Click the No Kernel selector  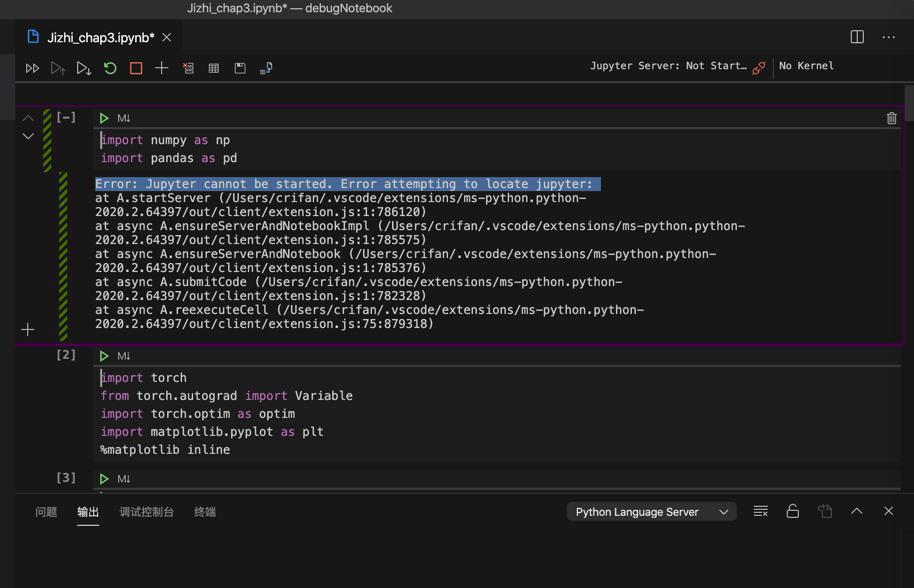806,66
